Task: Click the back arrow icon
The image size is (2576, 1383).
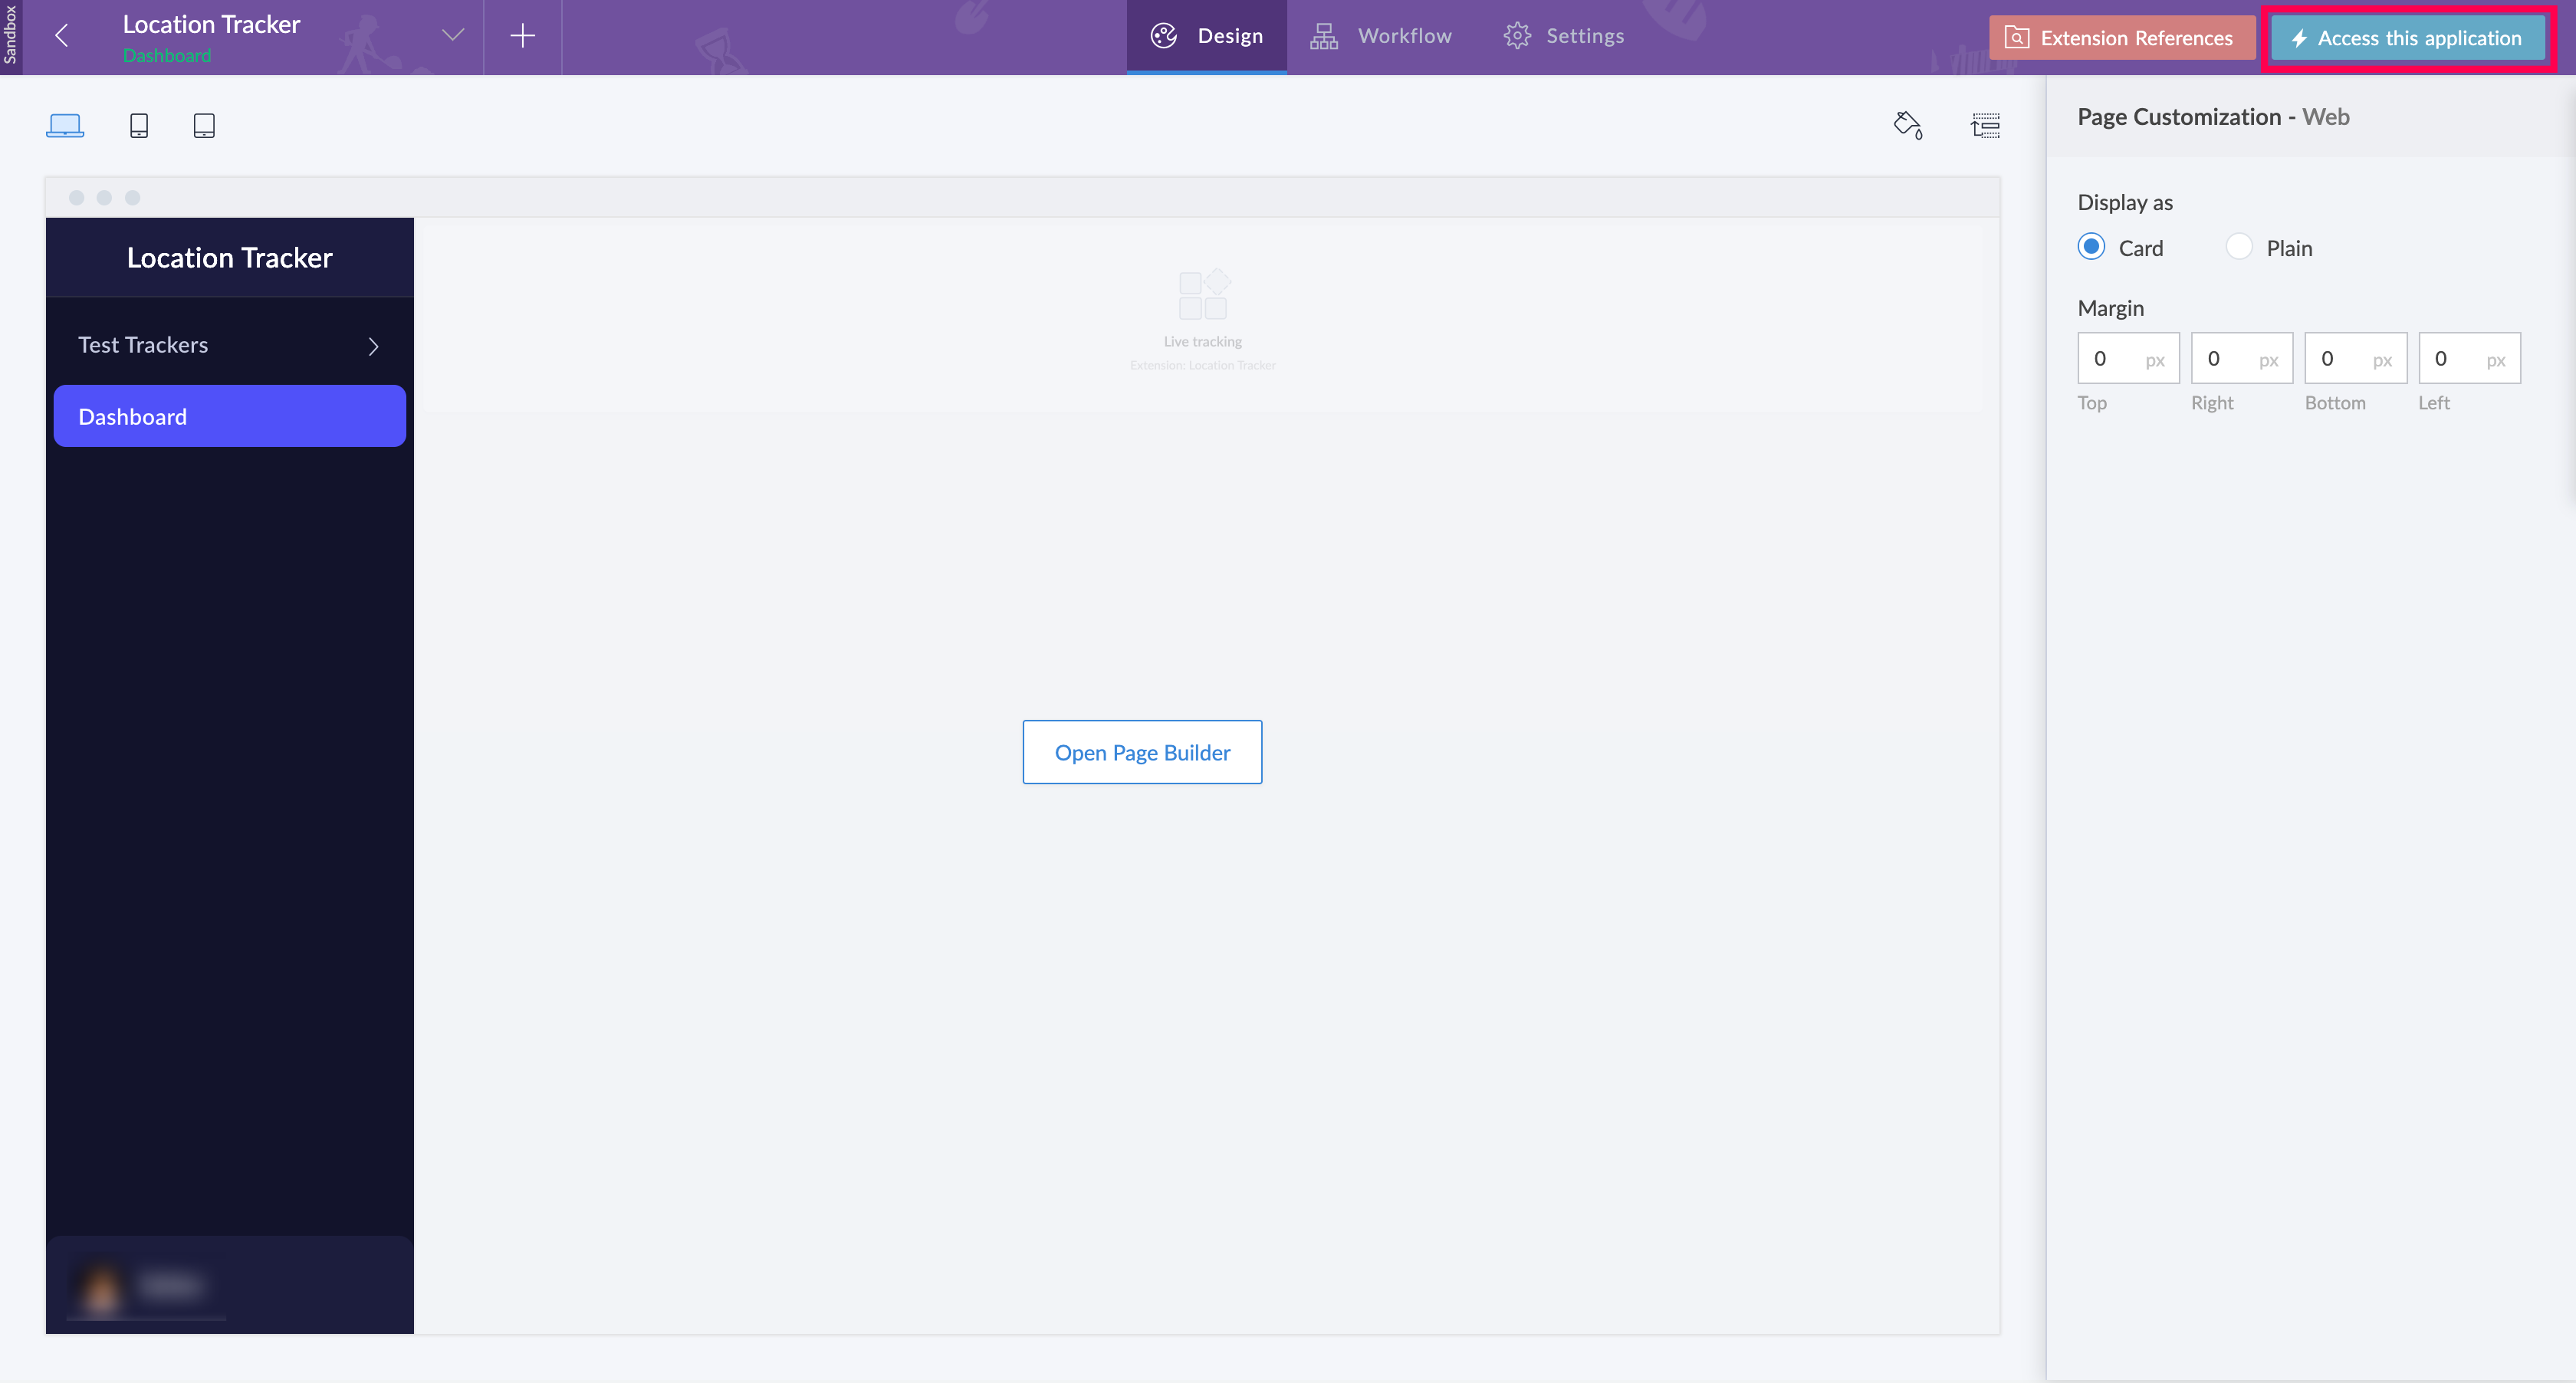Action: click(x=62, y=36)
